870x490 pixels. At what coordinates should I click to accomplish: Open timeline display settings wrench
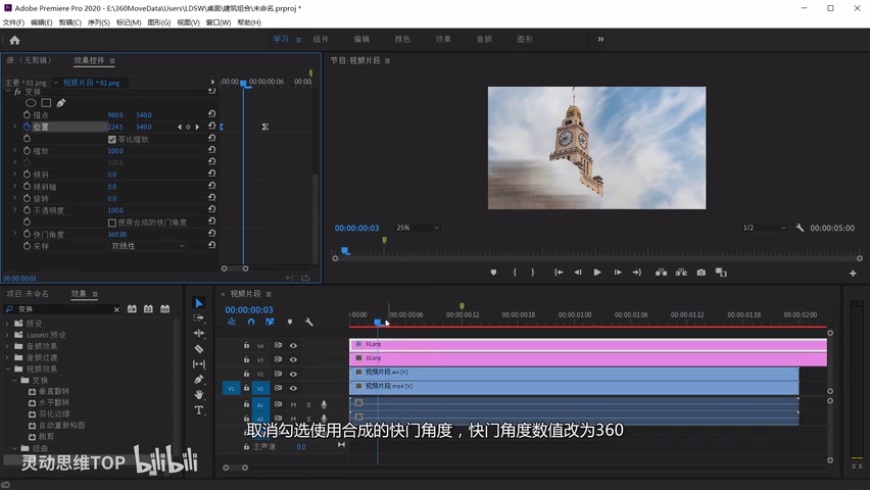[308, 322]
